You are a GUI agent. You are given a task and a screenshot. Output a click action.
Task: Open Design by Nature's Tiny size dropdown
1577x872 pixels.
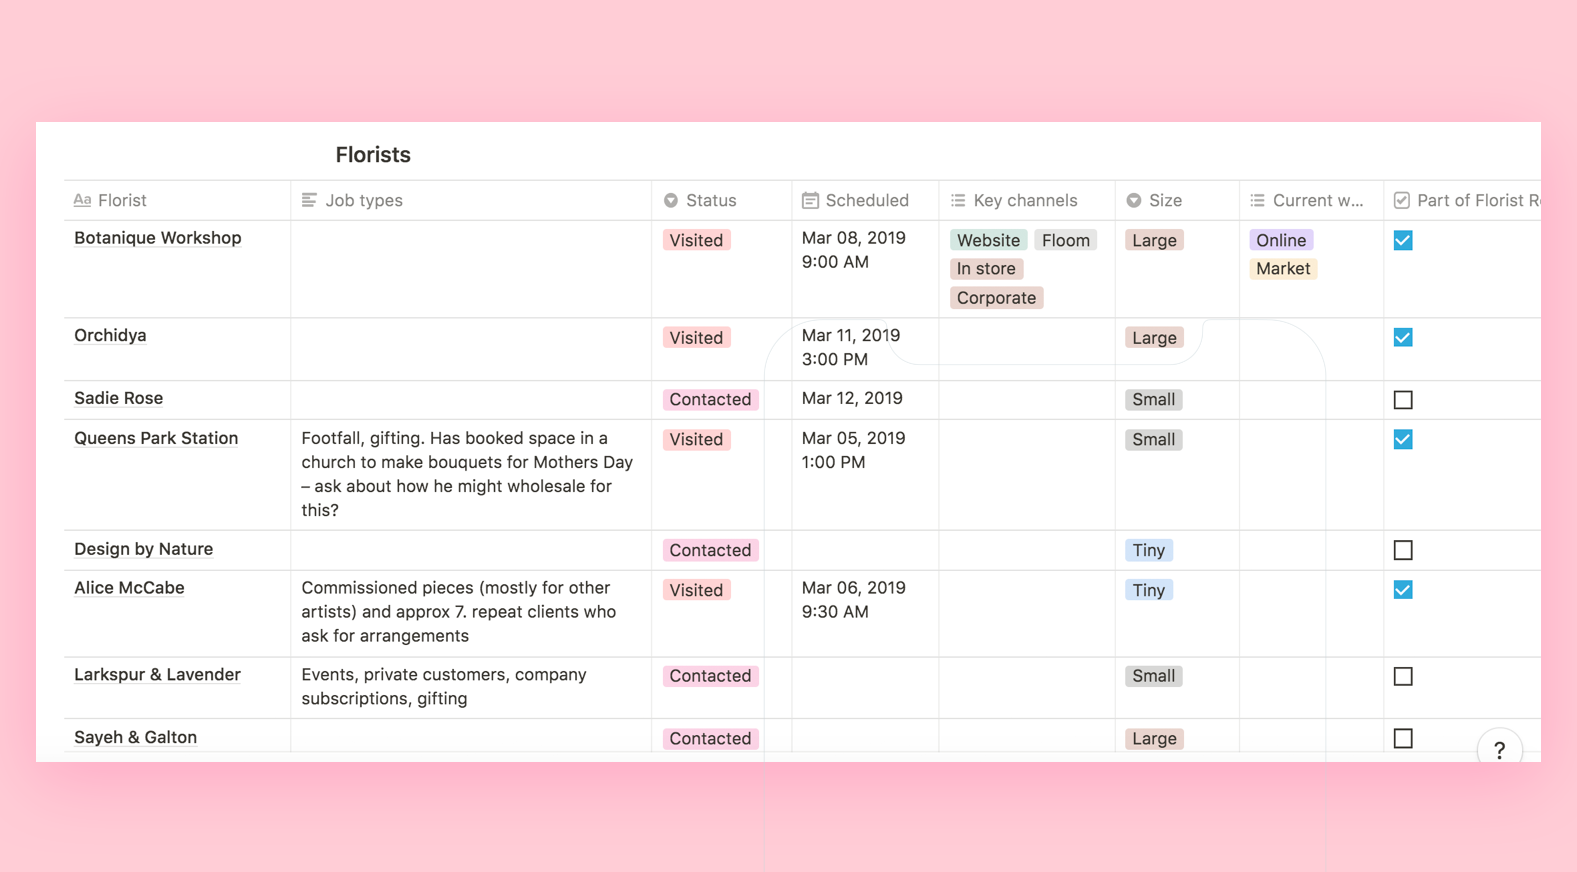[x=1148, y=551]
